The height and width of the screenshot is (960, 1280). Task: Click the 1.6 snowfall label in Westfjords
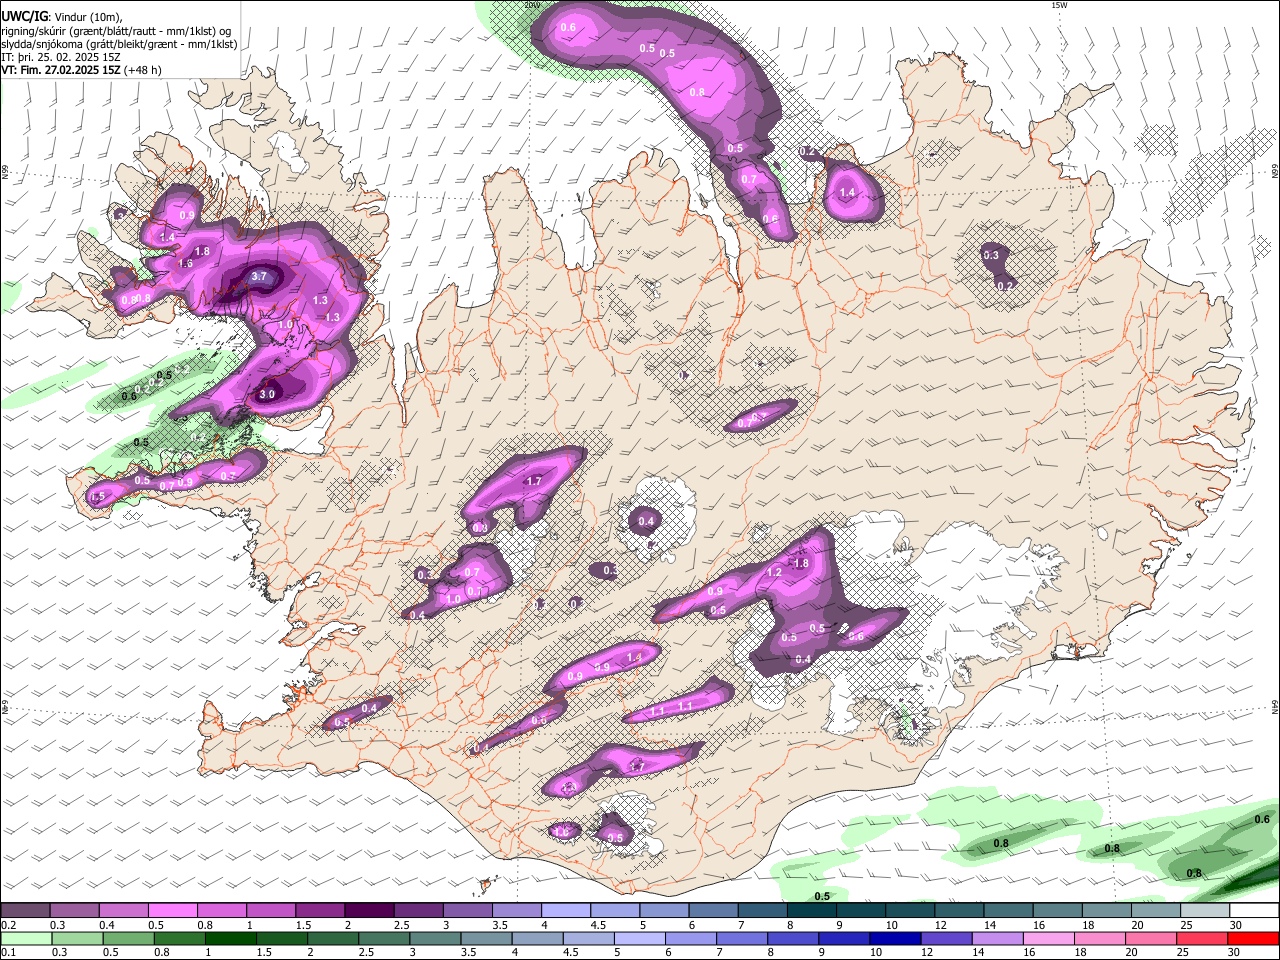[x=185, y=263]
